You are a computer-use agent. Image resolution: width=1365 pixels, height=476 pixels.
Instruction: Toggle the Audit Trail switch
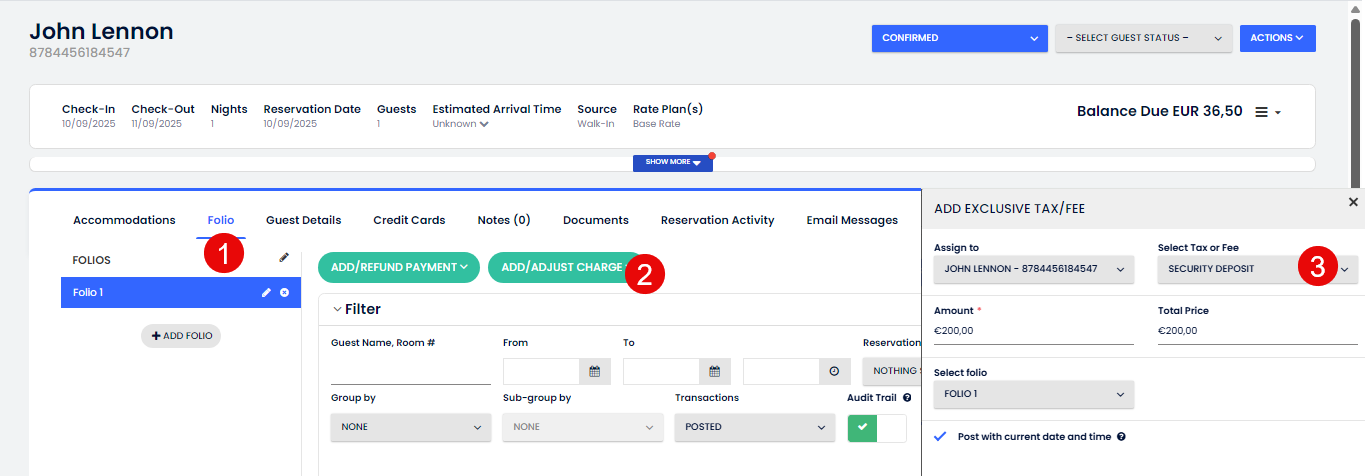pyautogui.click(x=876, y=428)
